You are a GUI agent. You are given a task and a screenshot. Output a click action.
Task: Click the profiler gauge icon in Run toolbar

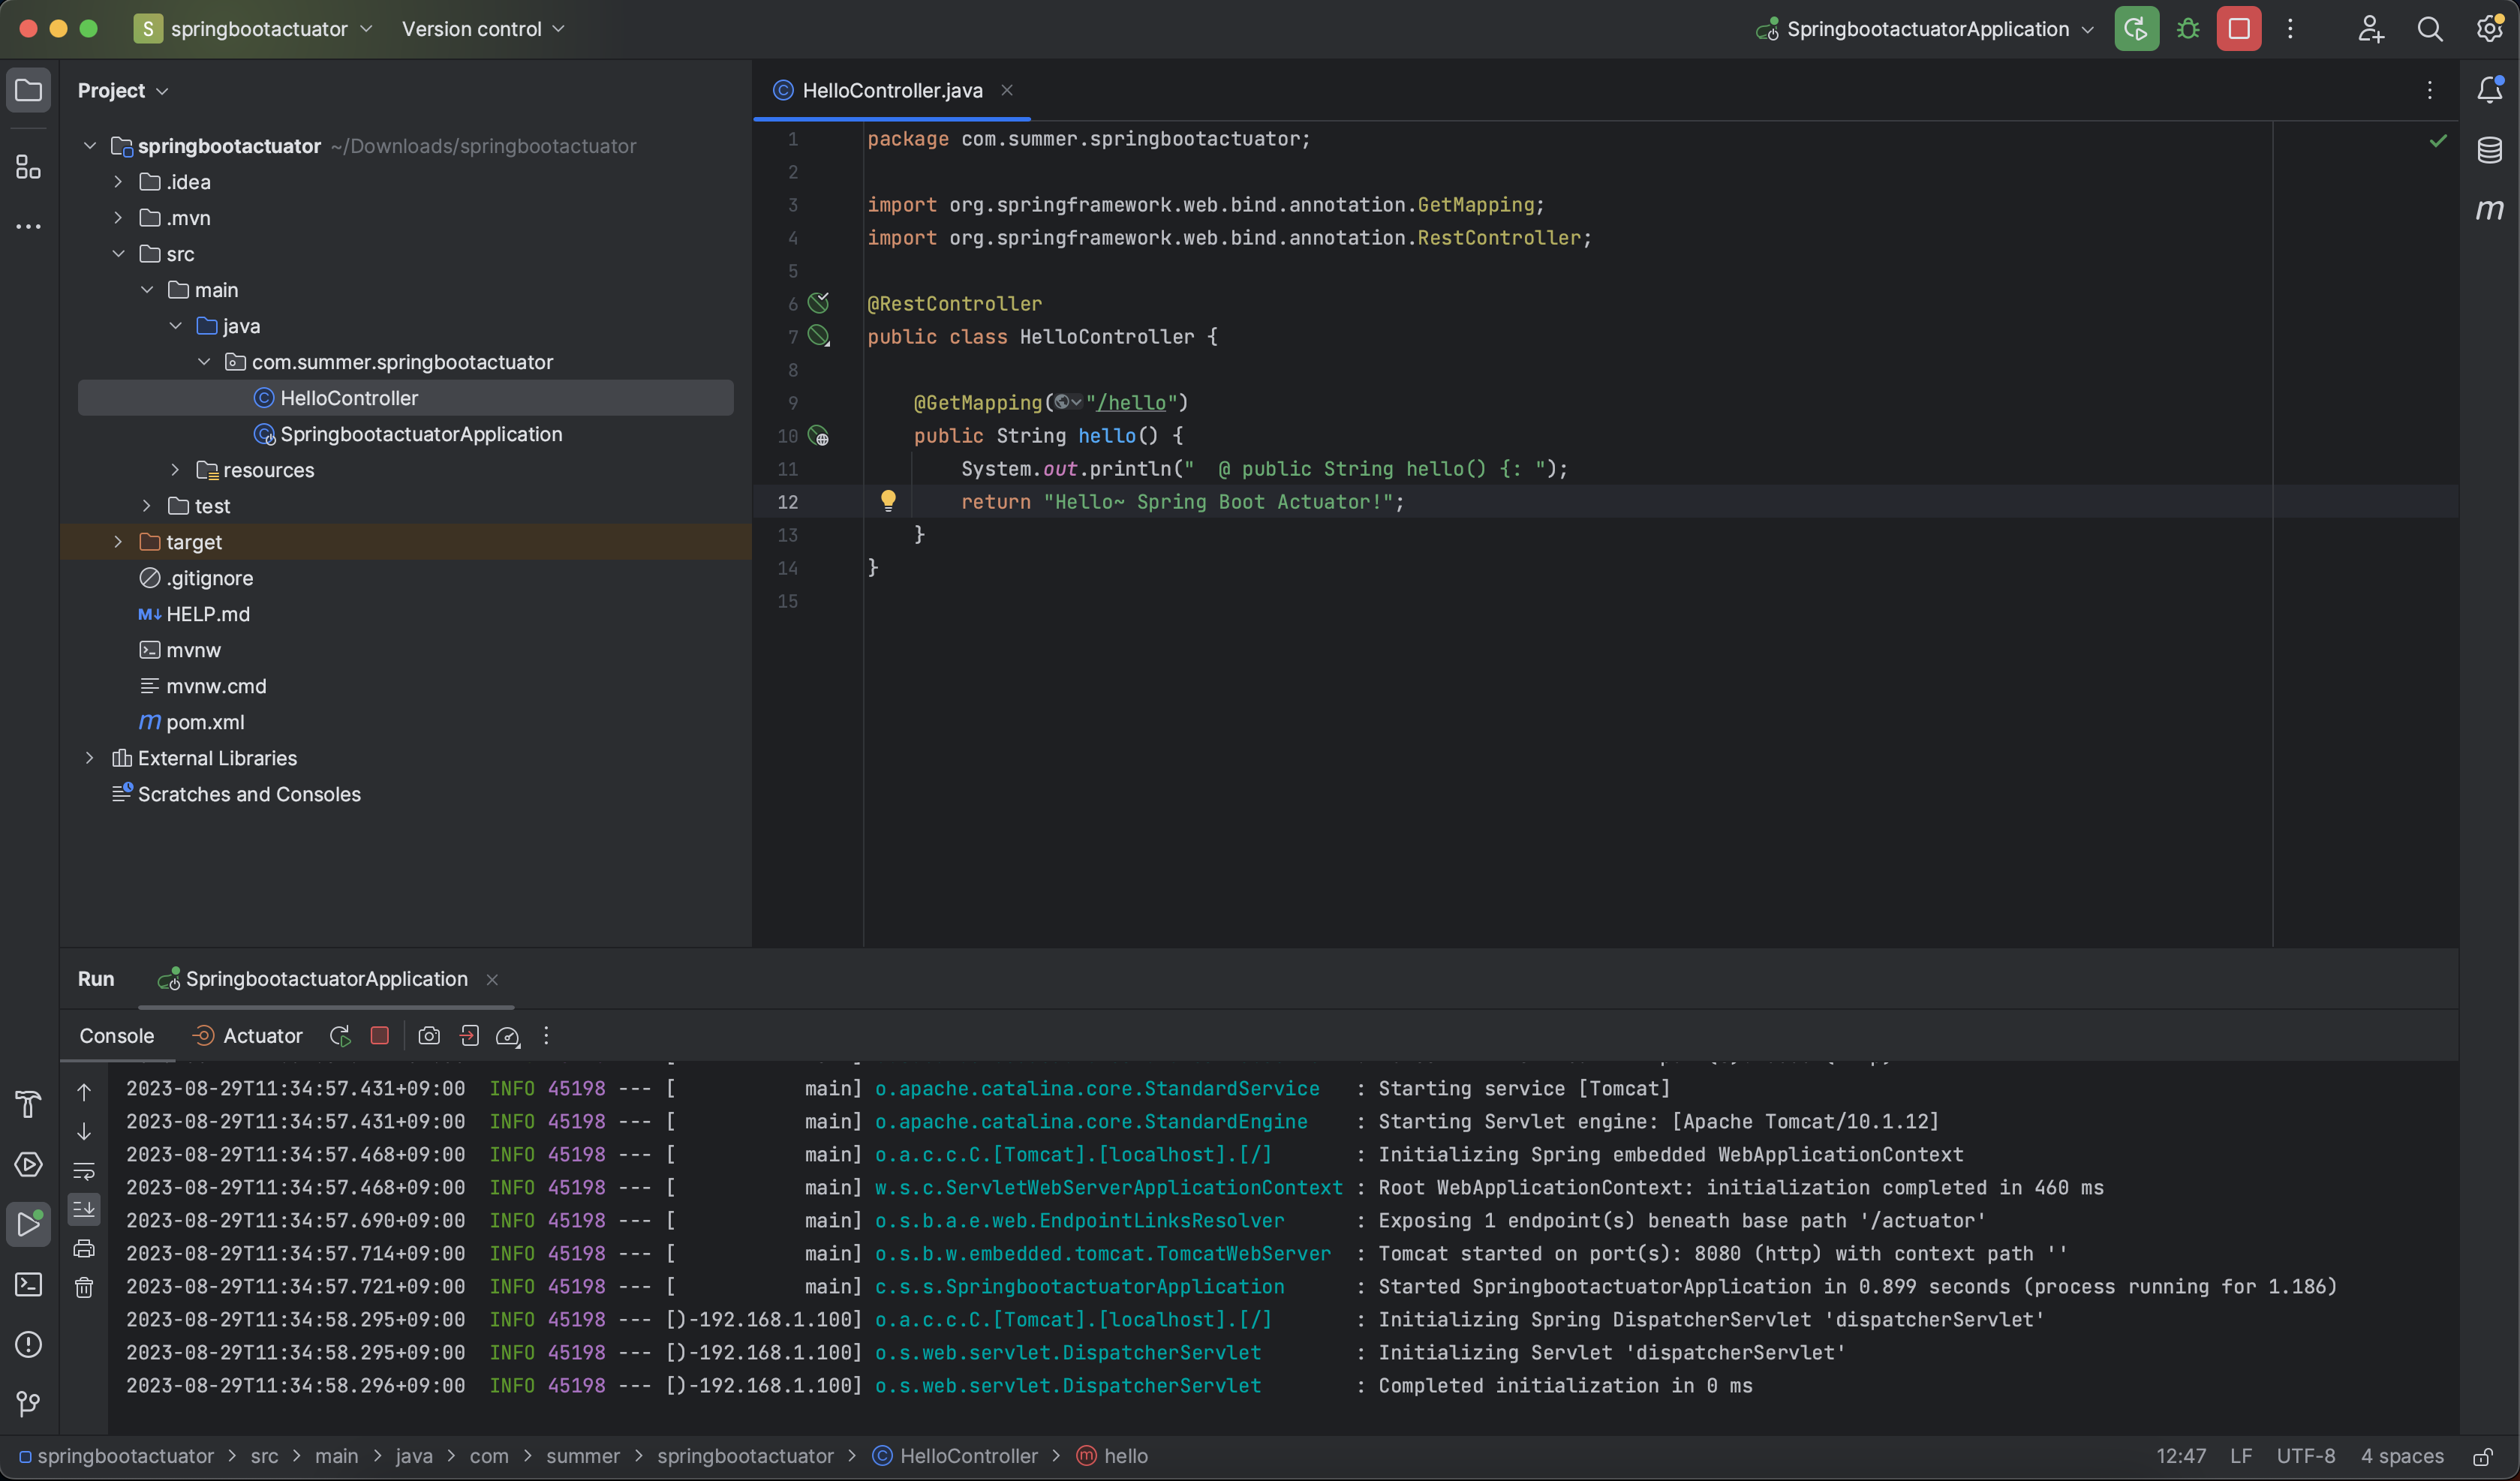(508, 1036)
